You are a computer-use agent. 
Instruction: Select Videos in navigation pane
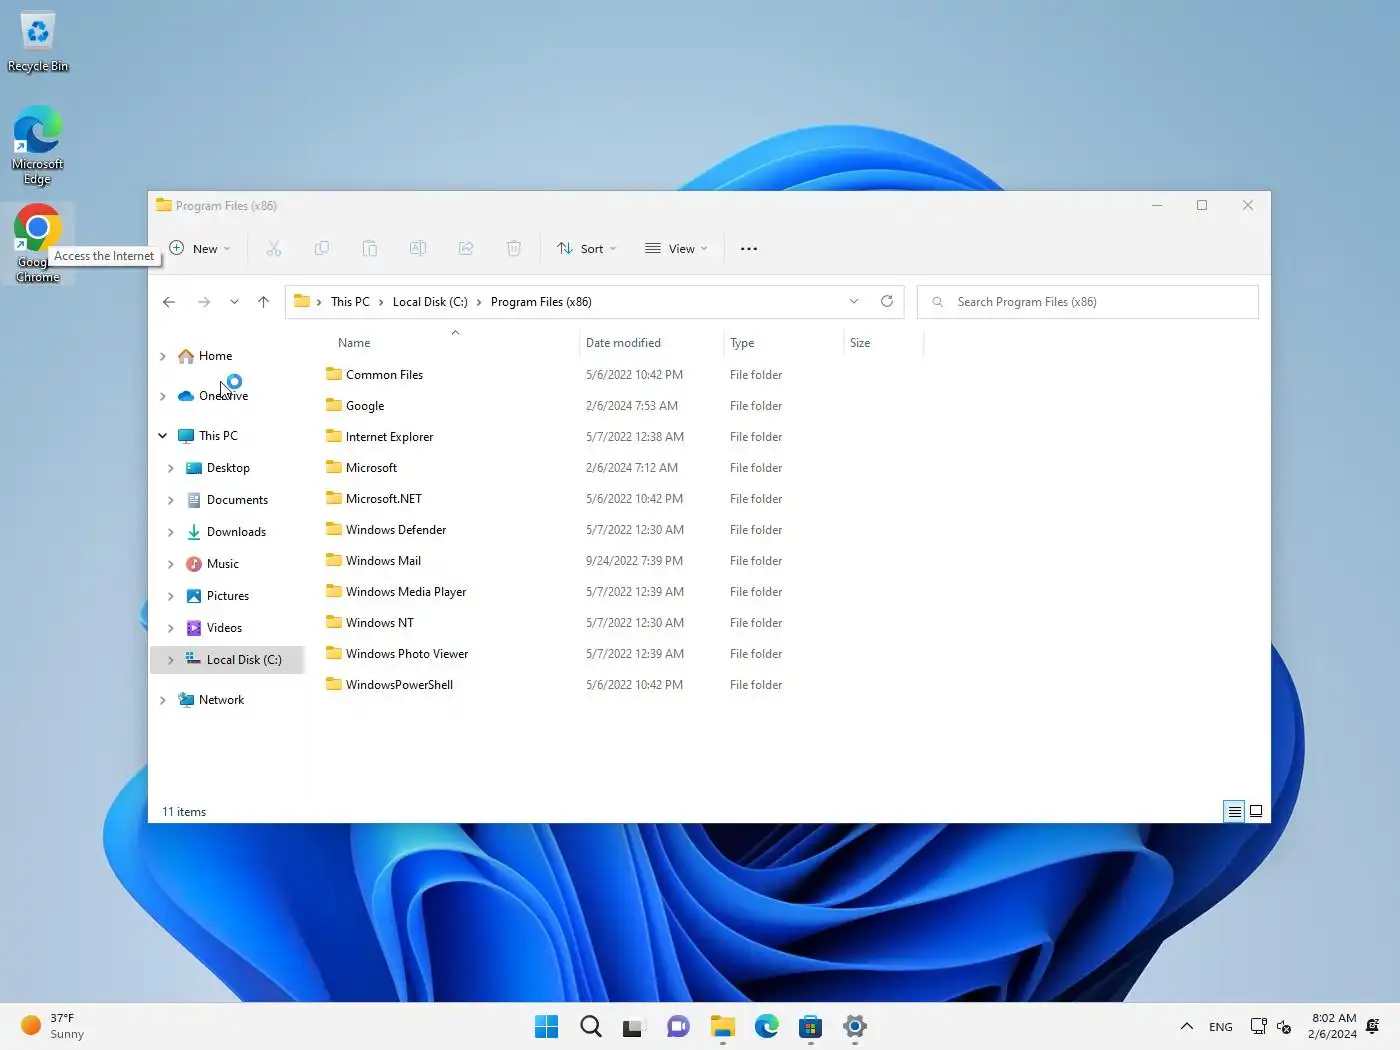pyautogui.click(x=224, y=628)
